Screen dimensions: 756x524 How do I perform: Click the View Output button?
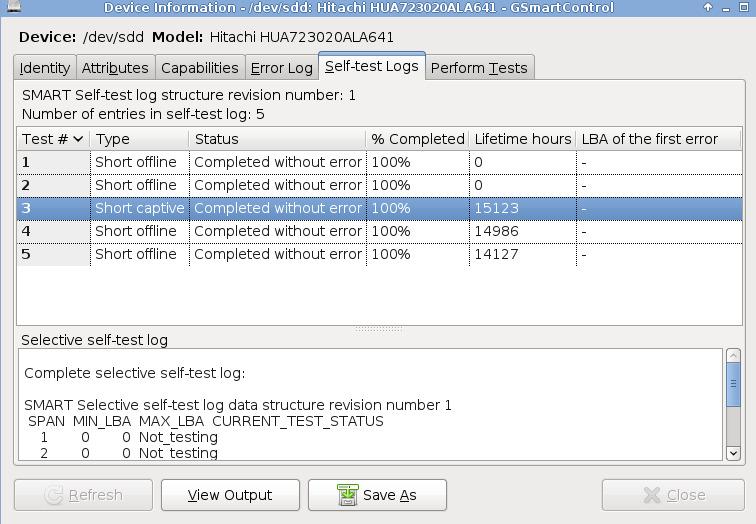[x=230, y=495]
